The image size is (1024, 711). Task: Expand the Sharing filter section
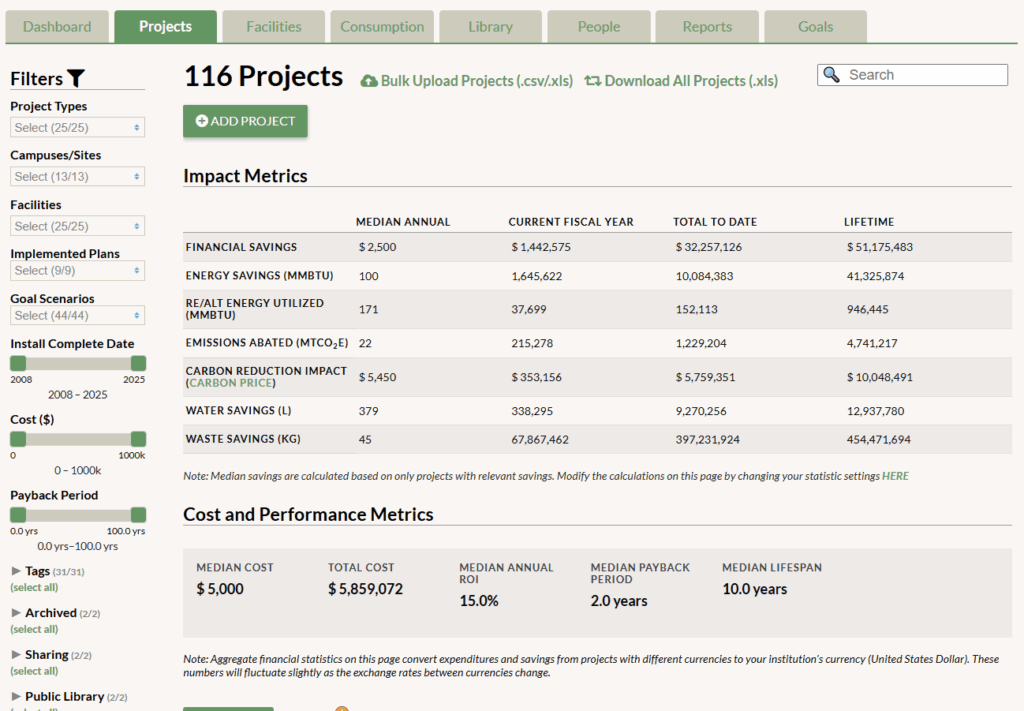coord(16,655)
